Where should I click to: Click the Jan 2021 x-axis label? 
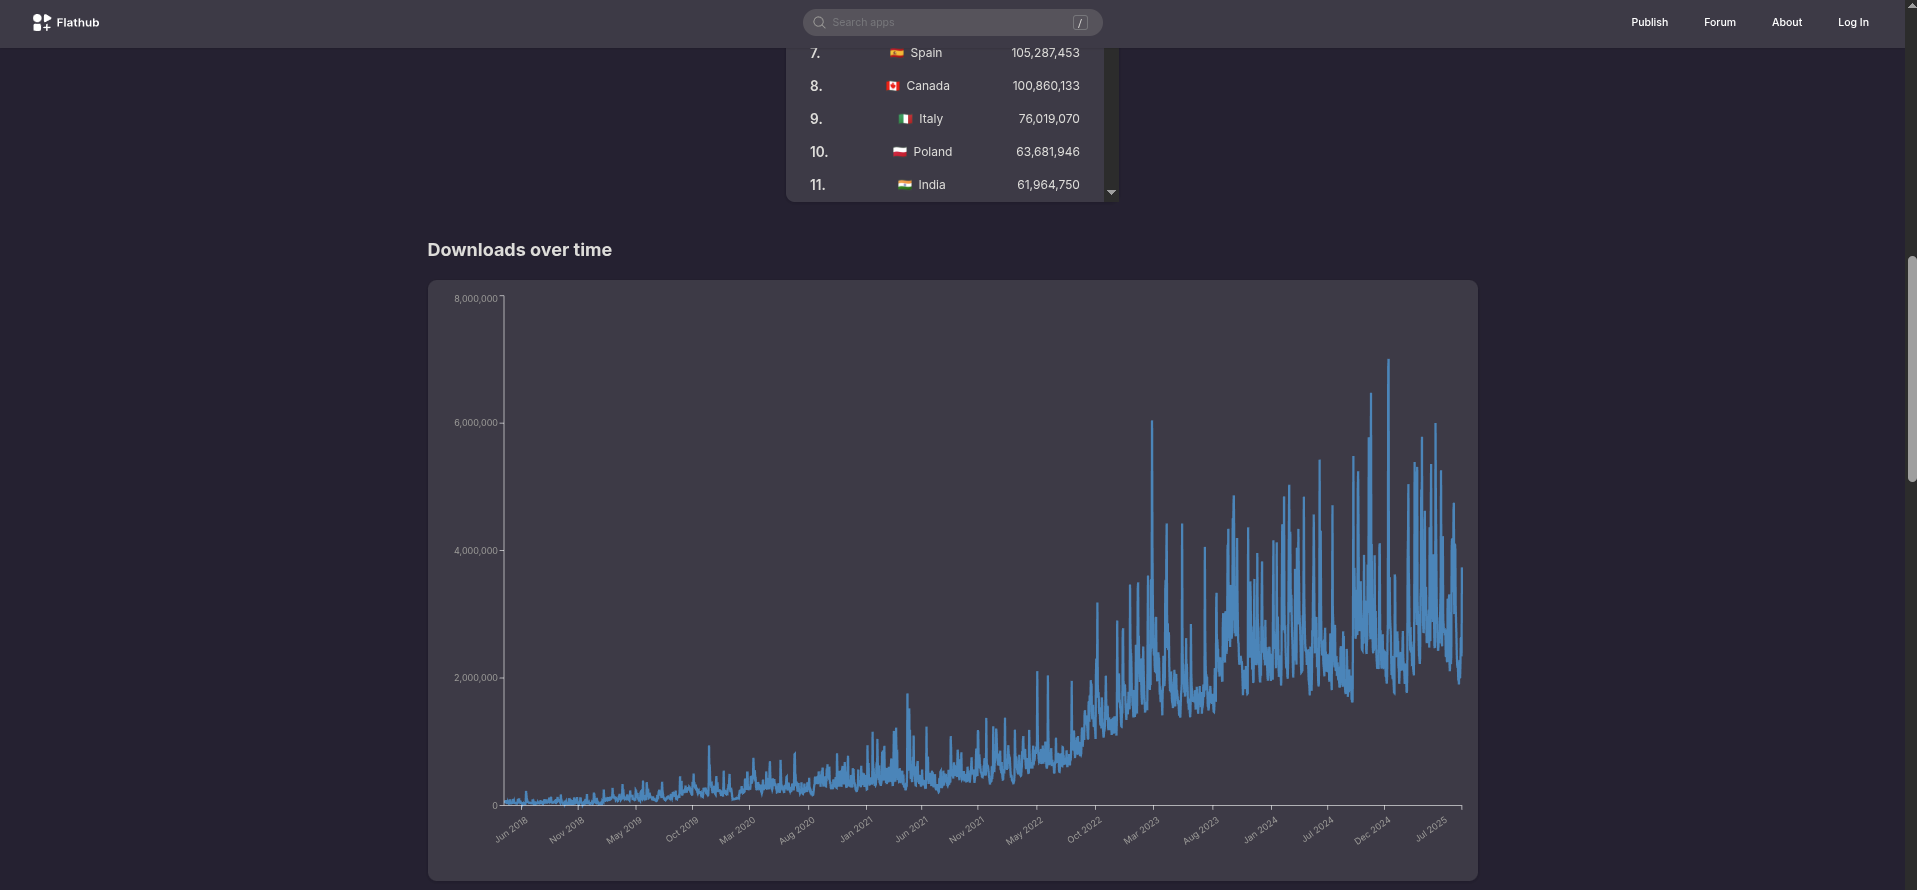[856, 830]
